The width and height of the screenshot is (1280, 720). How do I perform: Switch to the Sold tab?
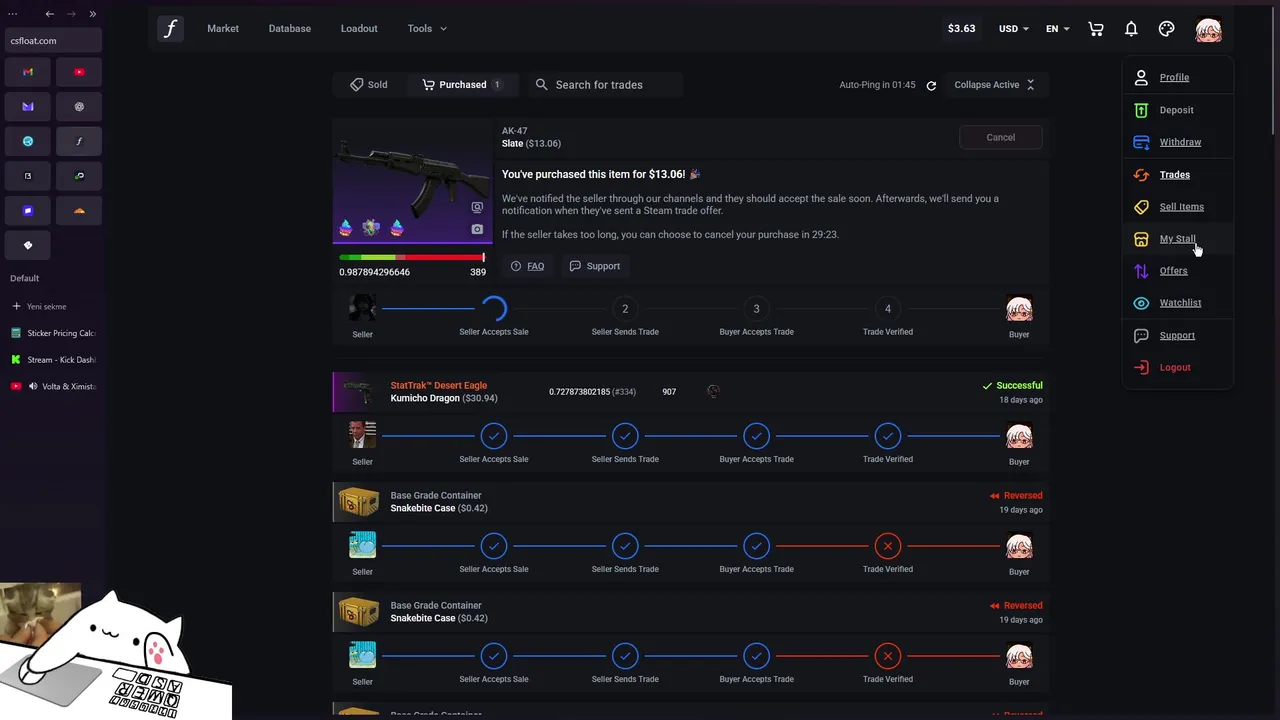pyautogui.click(x=368, y=85)
